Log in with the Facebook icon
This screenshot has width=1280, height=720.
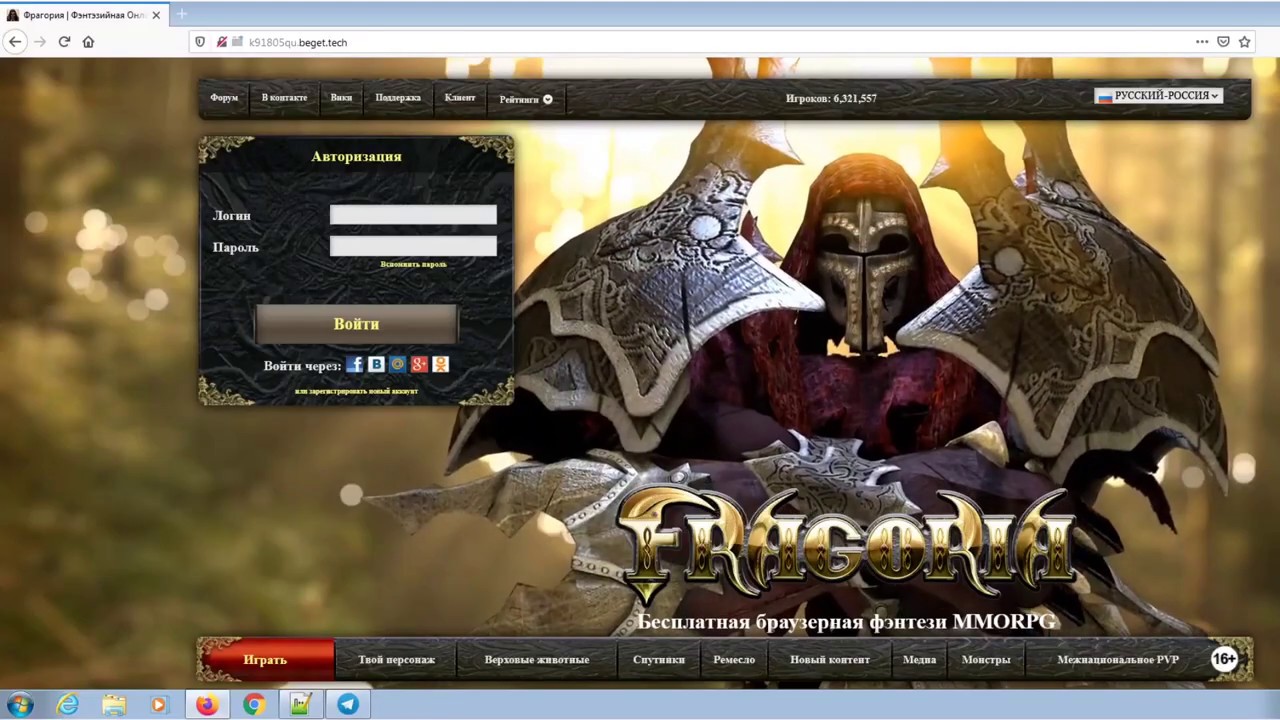354,365
